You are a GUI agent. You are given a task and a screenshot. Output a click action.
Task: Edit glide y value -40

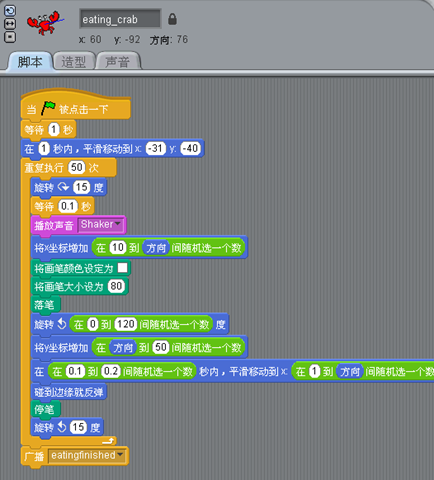[x=191, y=148]
